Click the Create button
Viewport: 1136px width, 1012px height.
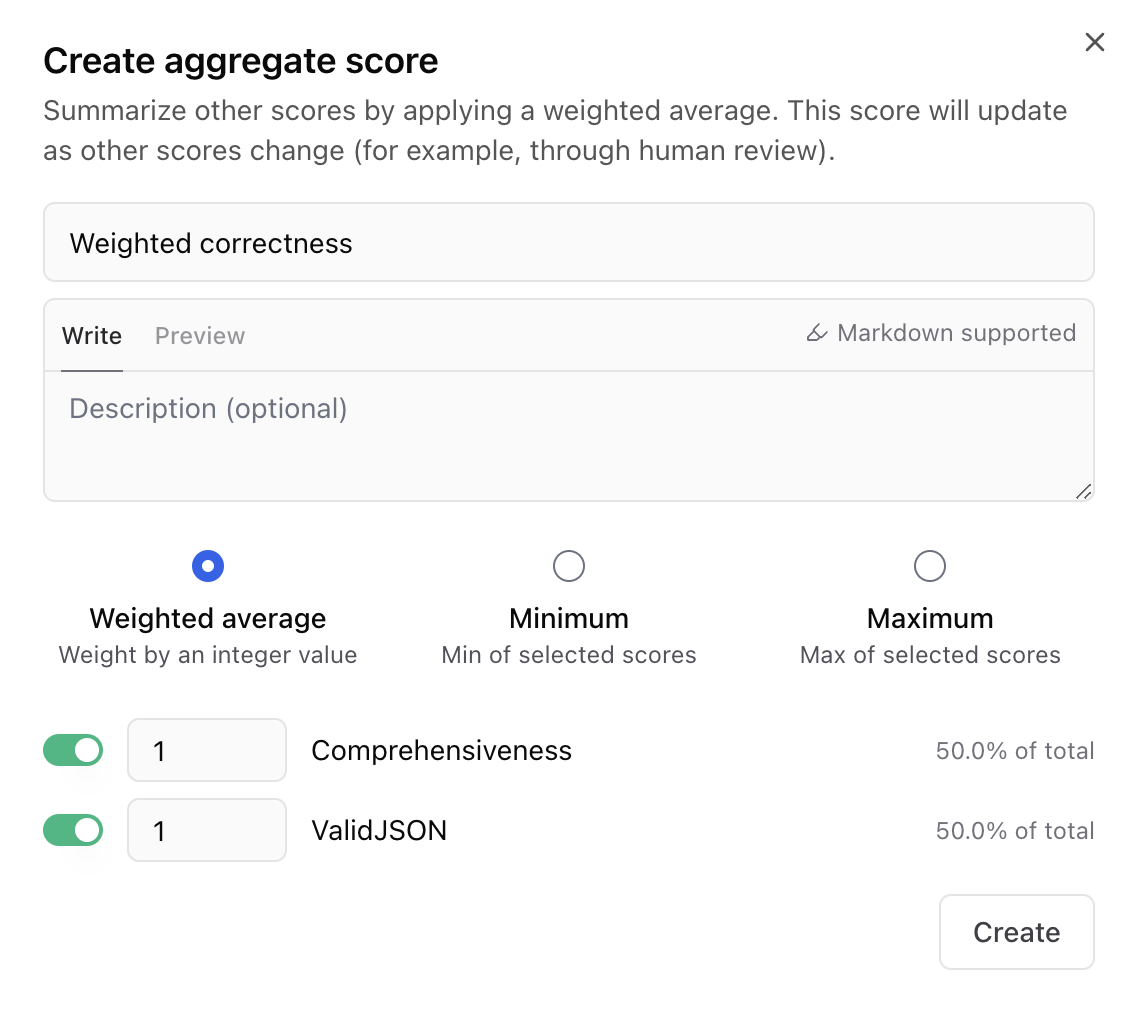(x=1016, y=931)
